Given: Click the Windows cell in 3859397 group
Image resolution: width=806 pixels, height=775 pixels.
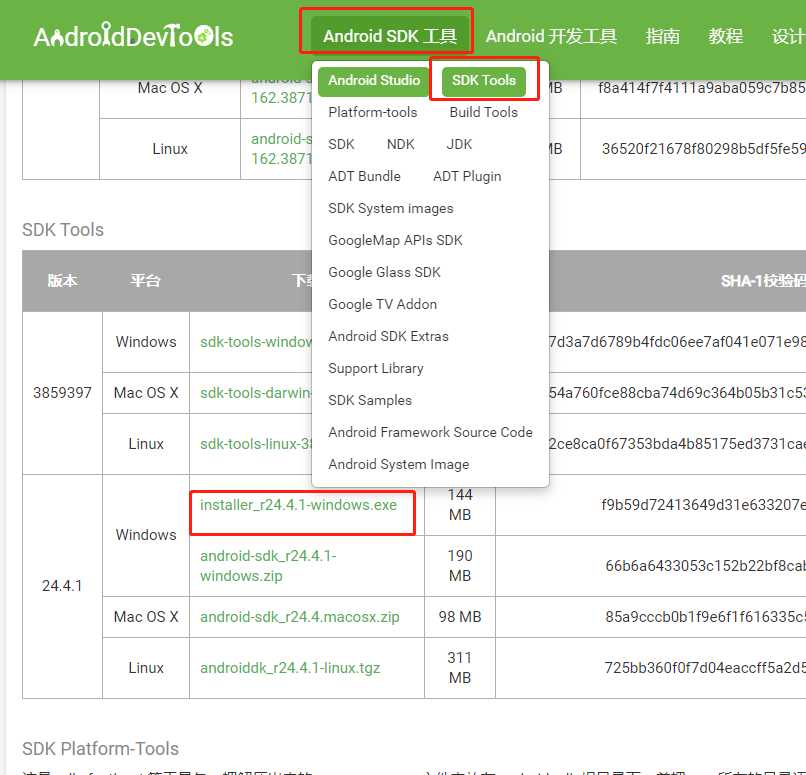Looking at the screenshot, I should click(146, 342).
